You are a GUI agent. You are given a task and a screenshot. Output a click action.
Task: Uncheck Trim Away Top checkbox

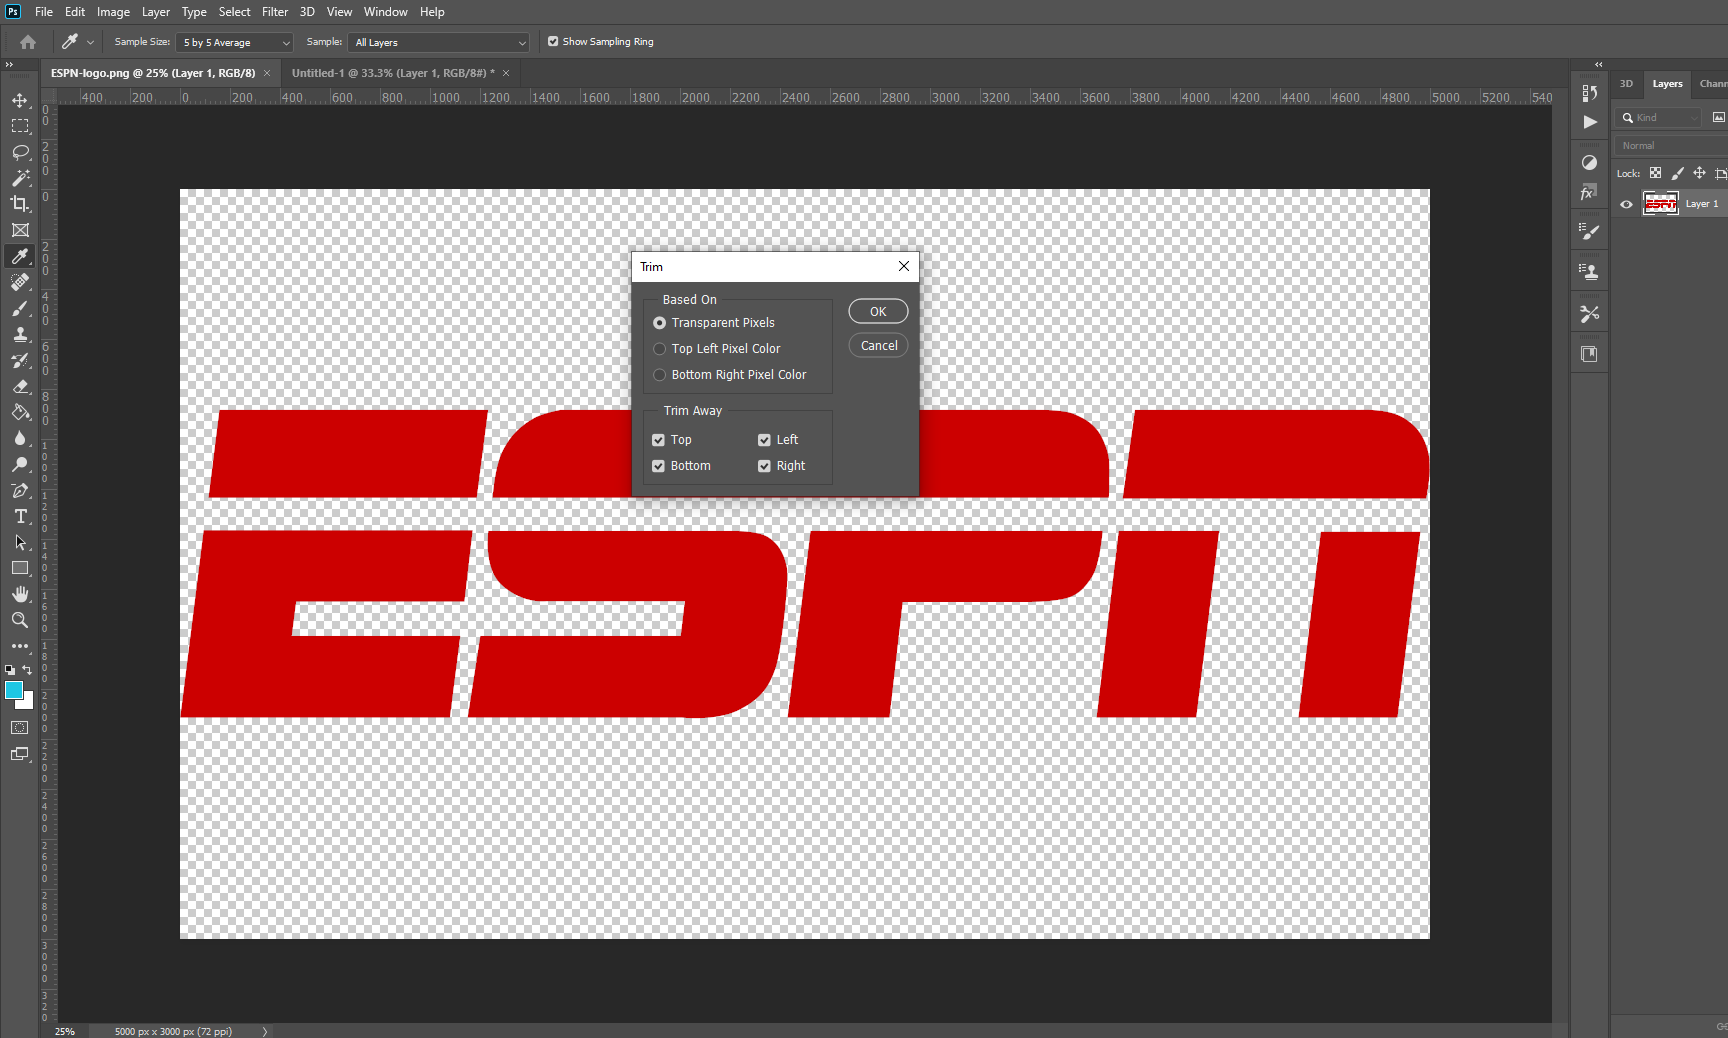[658, 440]
